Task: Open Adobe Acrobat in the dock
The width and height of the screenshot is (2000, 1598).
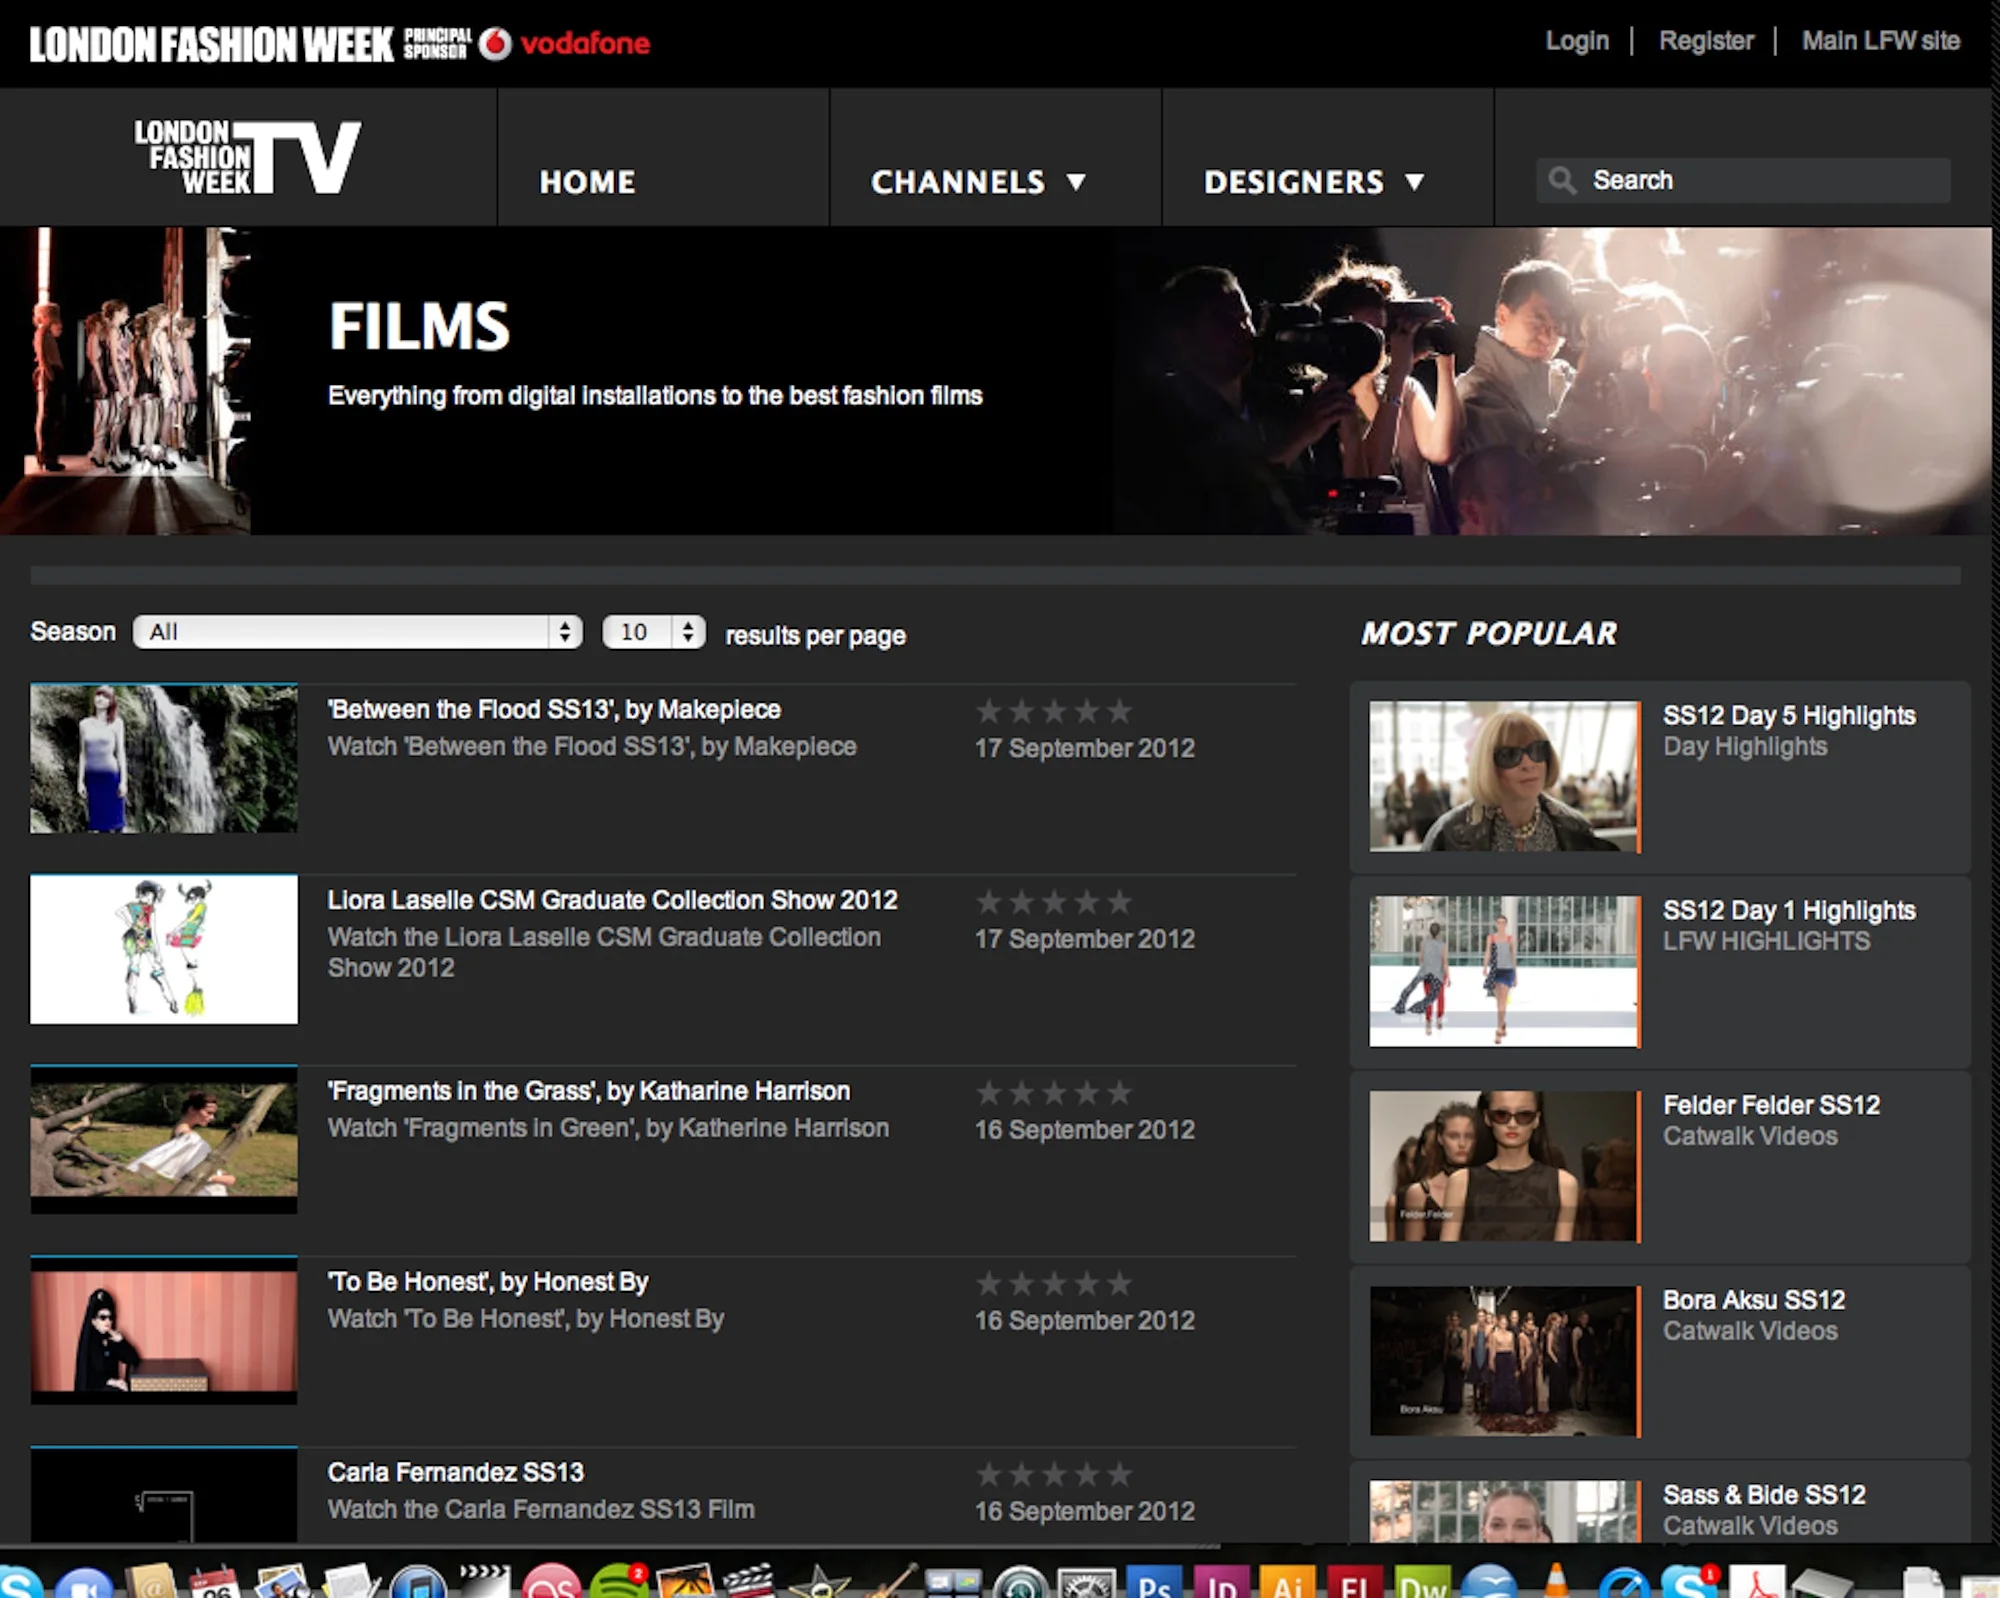Action: (1758, 1582)
